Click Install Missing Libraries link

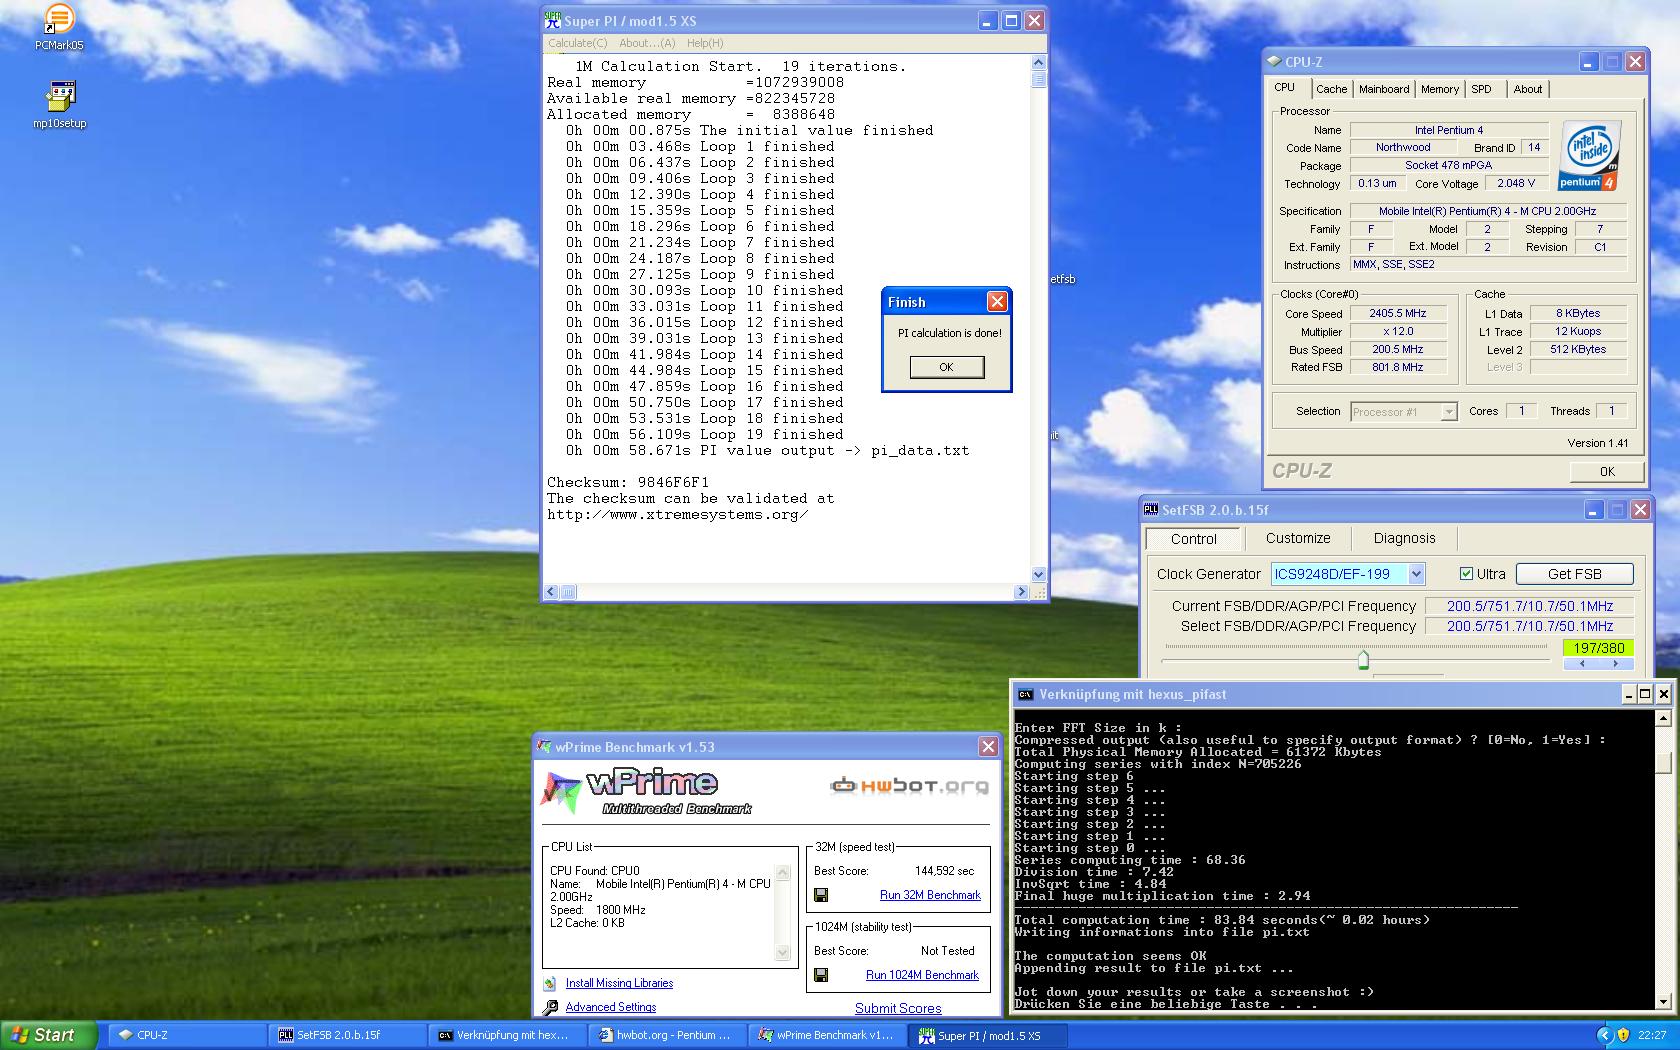tap(619, 984)
